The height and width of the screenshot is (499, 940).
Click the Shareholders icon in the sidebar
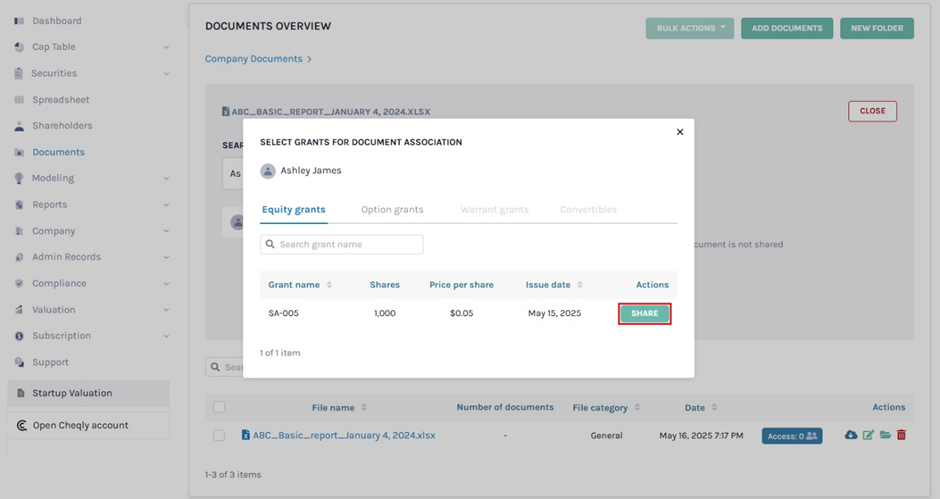pos(19,126)
